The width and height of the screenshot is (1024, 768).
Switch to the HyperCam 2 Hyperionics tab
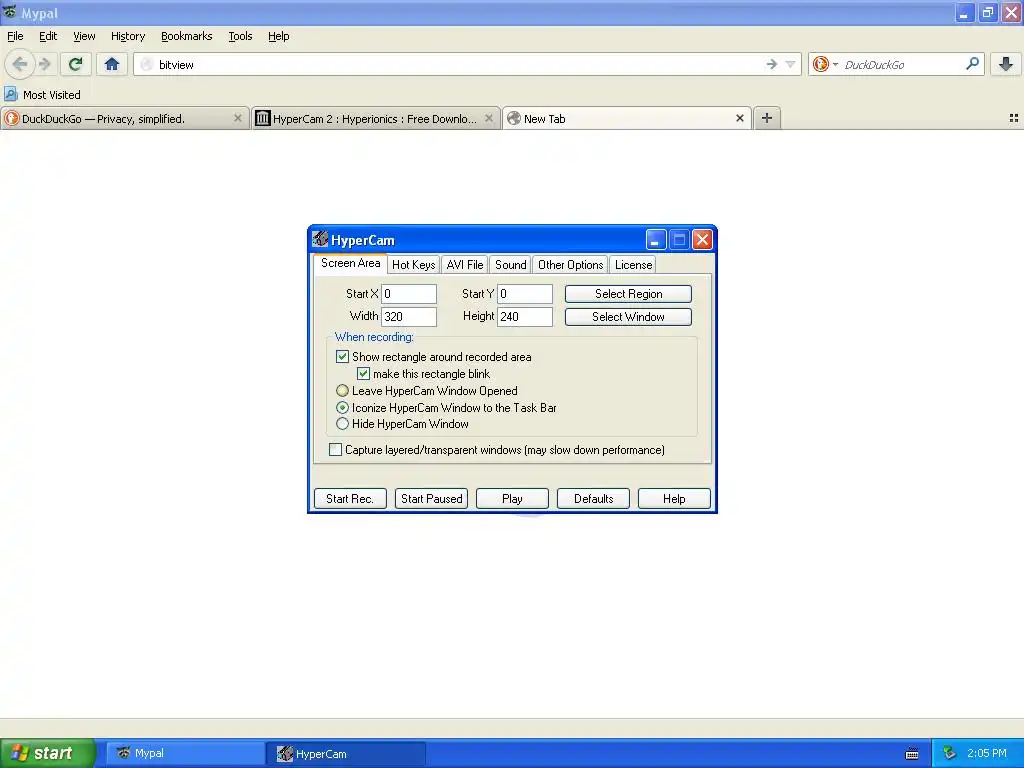click(376, 118)
